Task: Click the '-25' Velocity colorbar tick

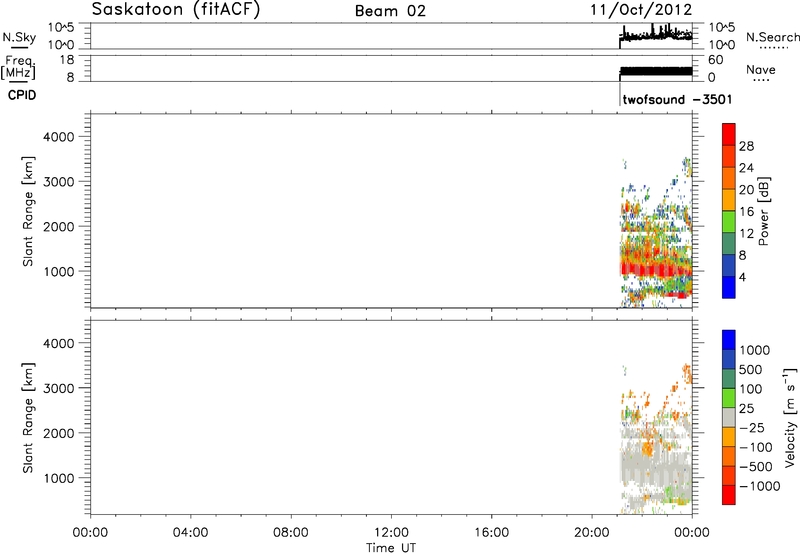Action: coord(752,427)
